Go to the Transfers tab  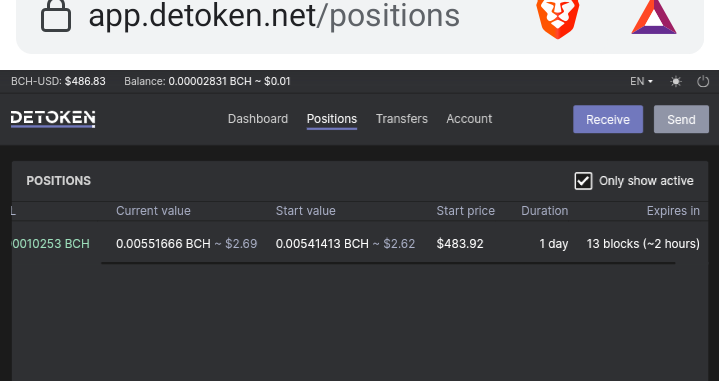[402, 119]
